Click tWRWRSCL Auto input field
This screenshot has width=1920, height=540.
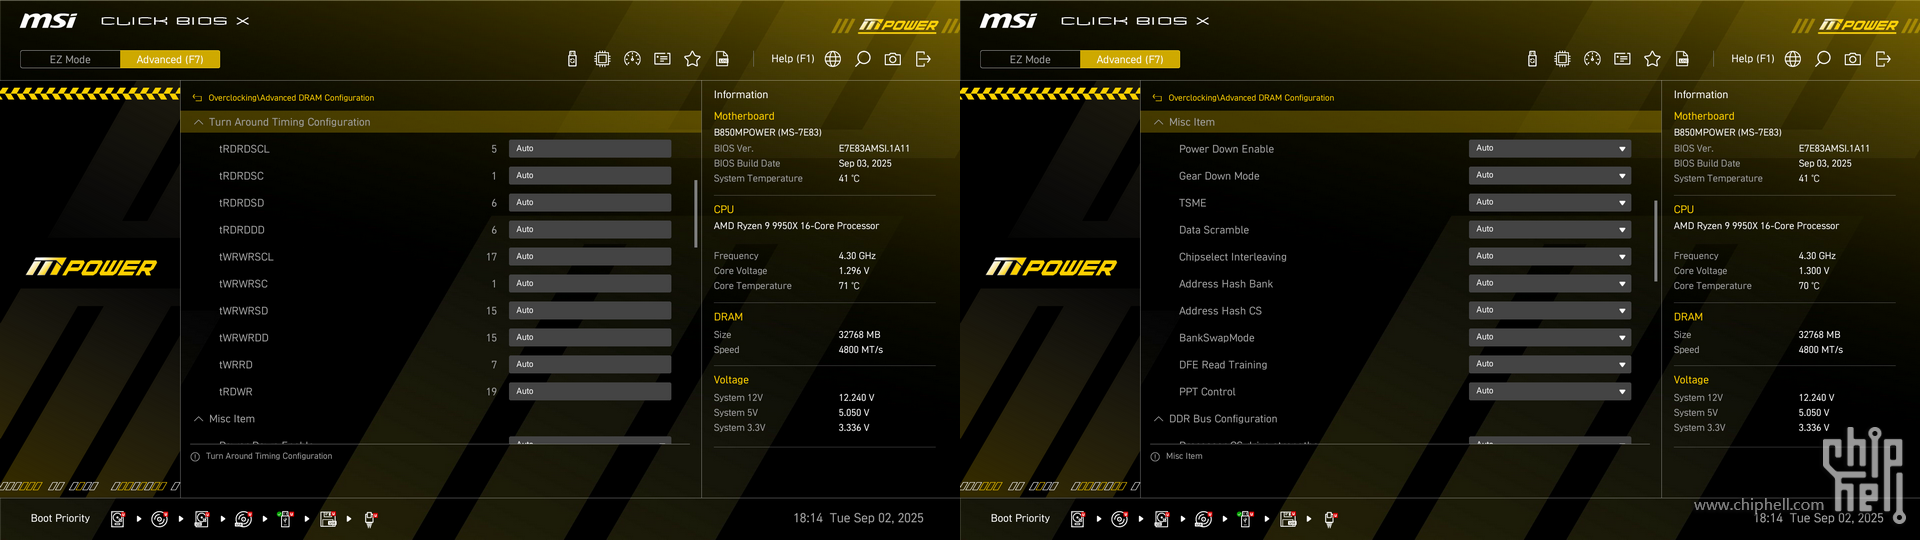[x=590, y=256]
